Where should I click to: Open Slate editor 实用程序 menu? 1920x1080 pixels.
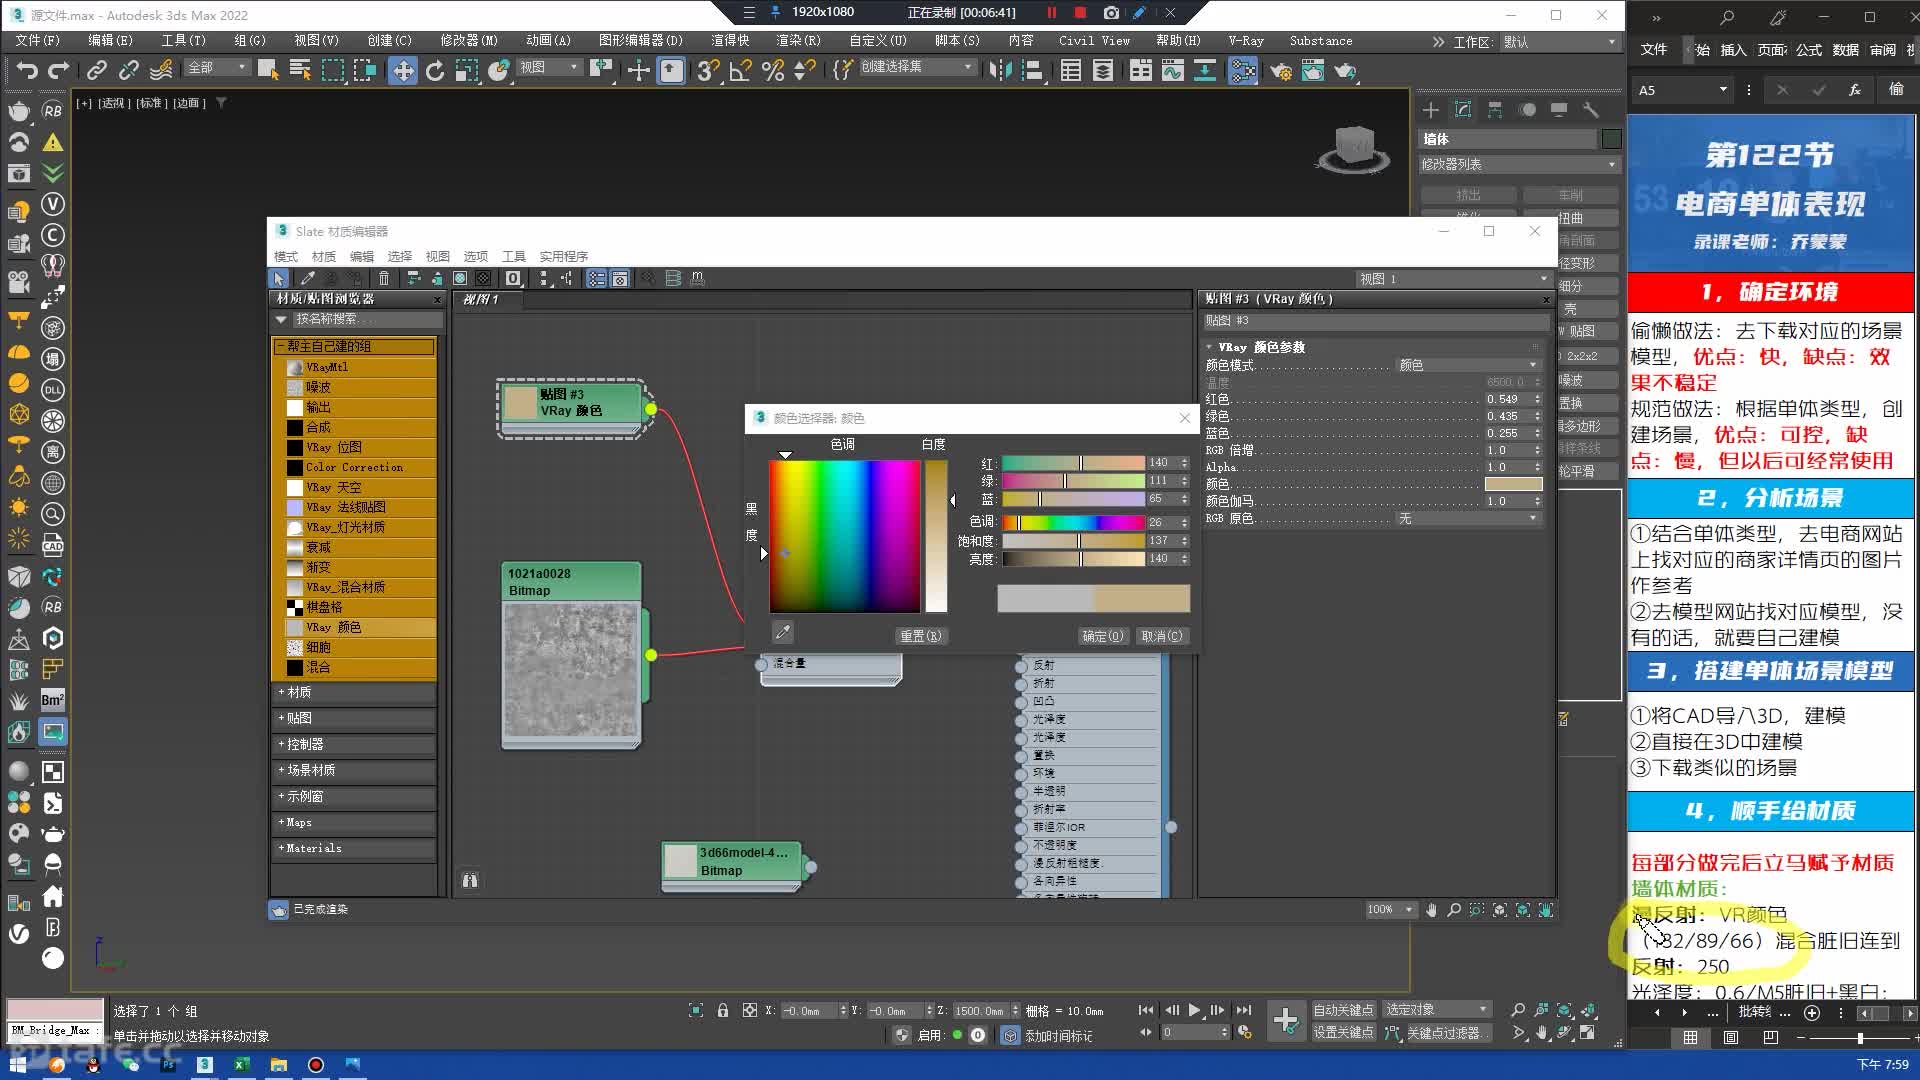point(563,256)
